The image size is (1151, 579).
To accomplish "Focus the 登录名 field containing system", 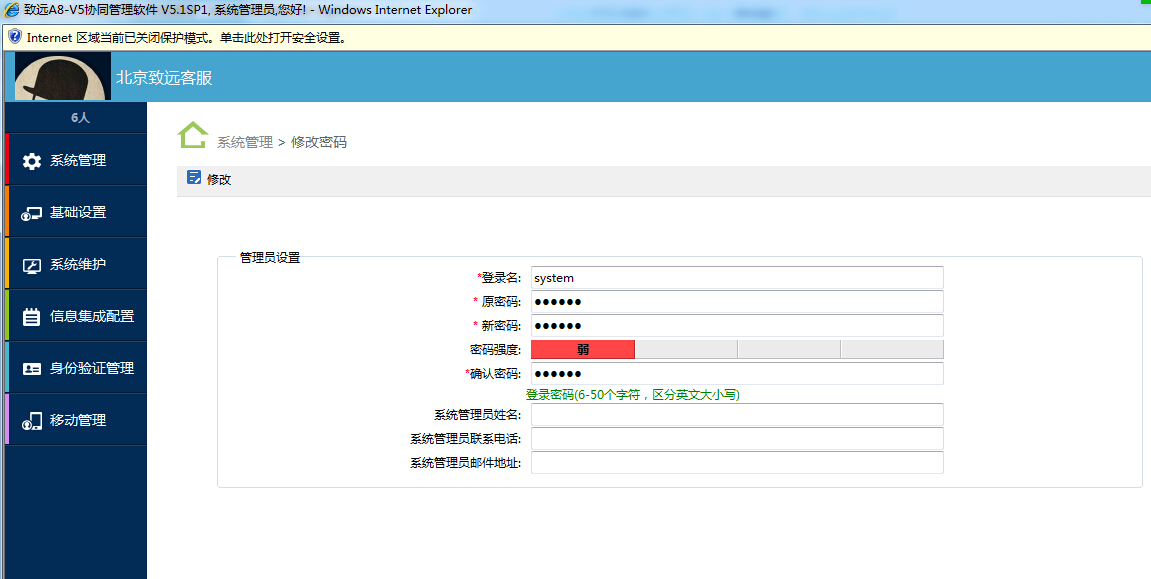I will pyautogui.click(x=737, y=278).
